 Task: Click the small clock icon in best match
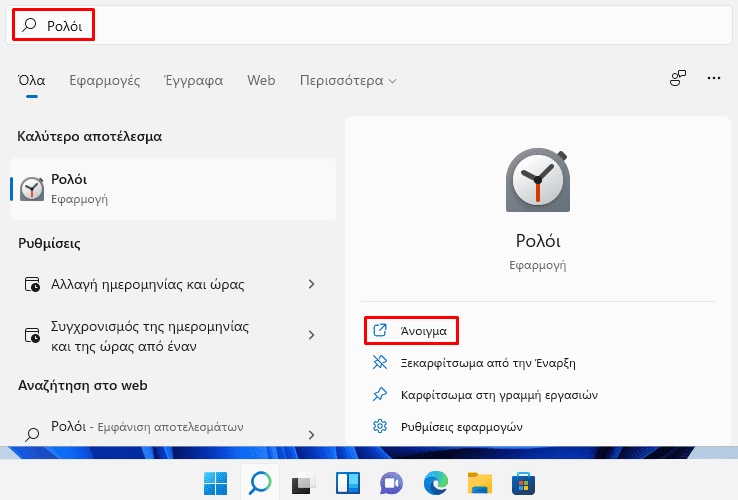pyautogui.click(x=32, y=189)
